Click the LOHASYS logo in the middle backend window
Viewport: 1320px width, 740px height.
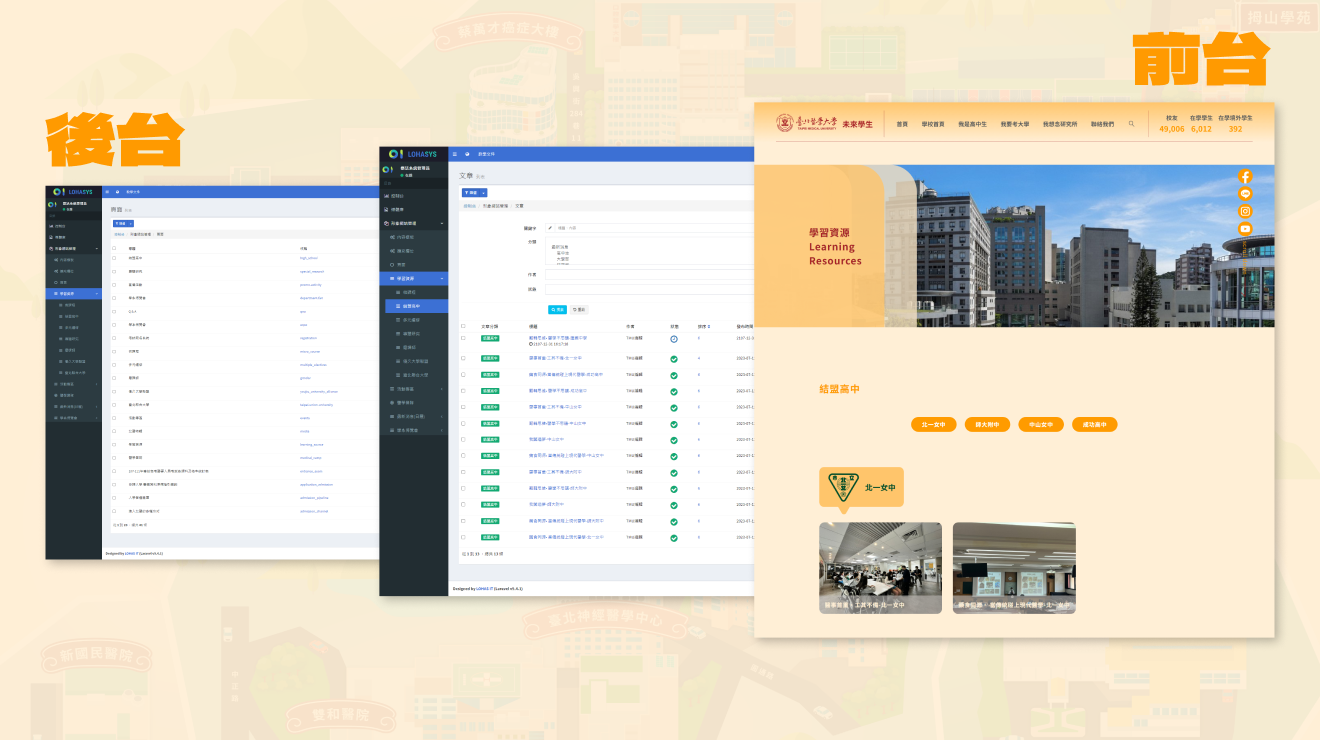click(x=414, y=154)
